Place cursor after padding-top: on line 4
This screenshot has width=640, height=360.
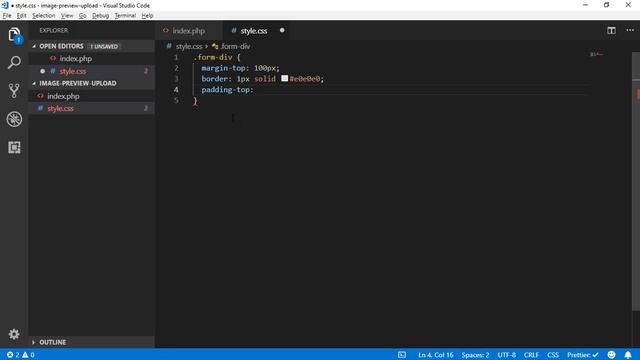click(x=254, y=89)
